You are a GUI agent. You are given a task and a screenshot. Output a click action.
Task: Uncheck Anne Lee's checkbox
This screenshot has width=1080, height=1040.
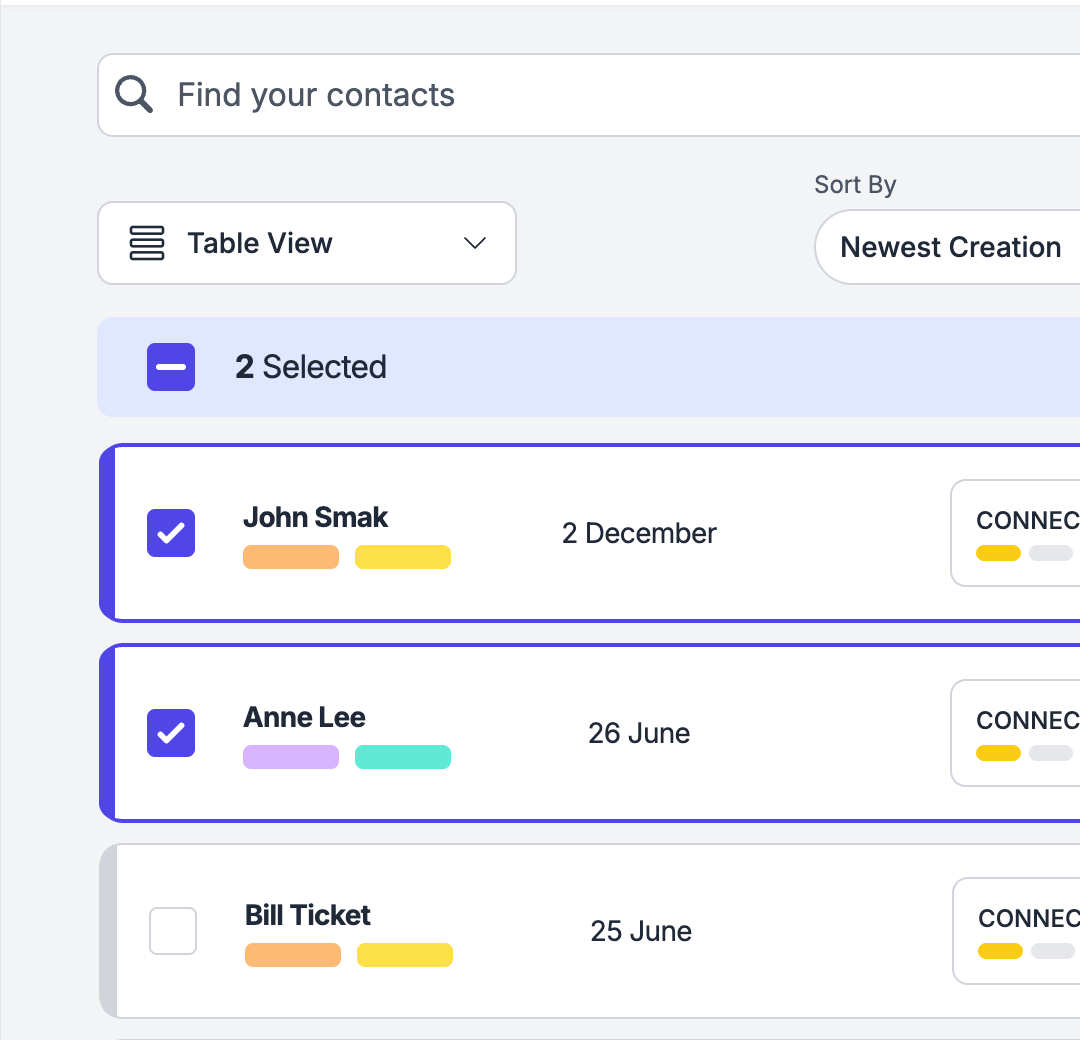[171, 733]
